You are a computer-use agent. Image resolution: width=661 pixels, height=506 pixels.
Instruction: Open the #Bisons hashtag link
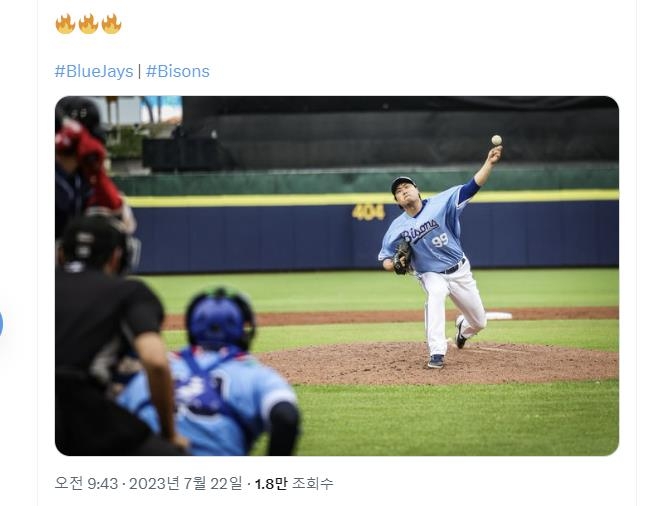coord(177,71)
